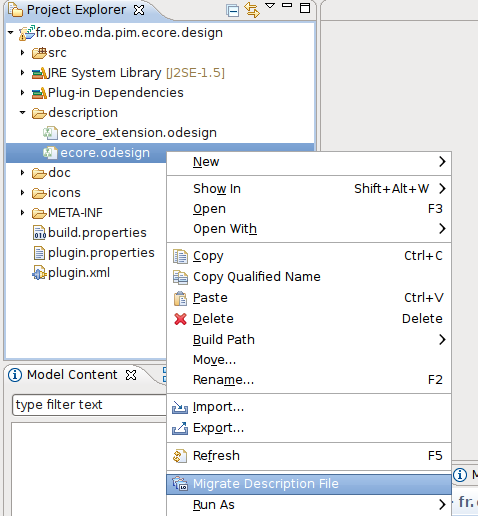Screen dimensions: 478x516
Task: Click Refresh icon in context menu
Action: coord(180,456)
